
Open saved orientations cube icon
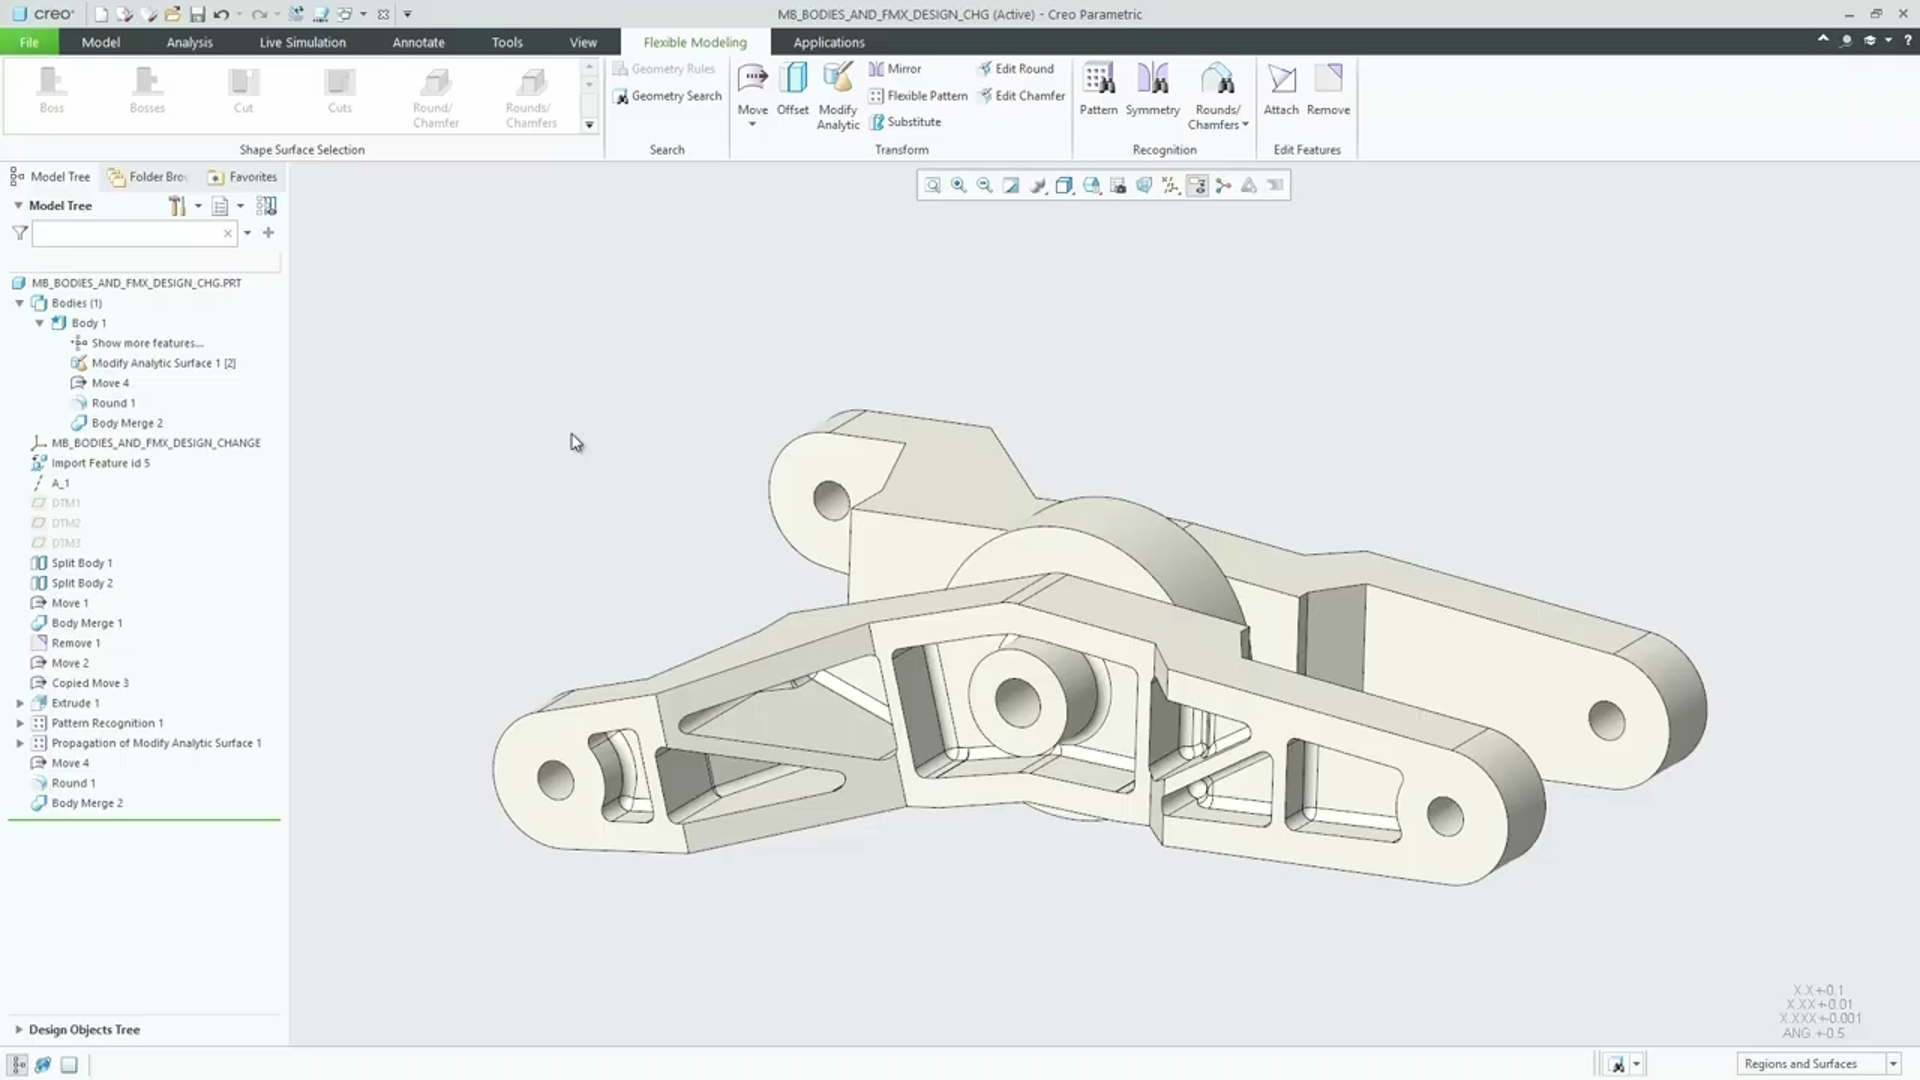click(x=1091, y=185)
